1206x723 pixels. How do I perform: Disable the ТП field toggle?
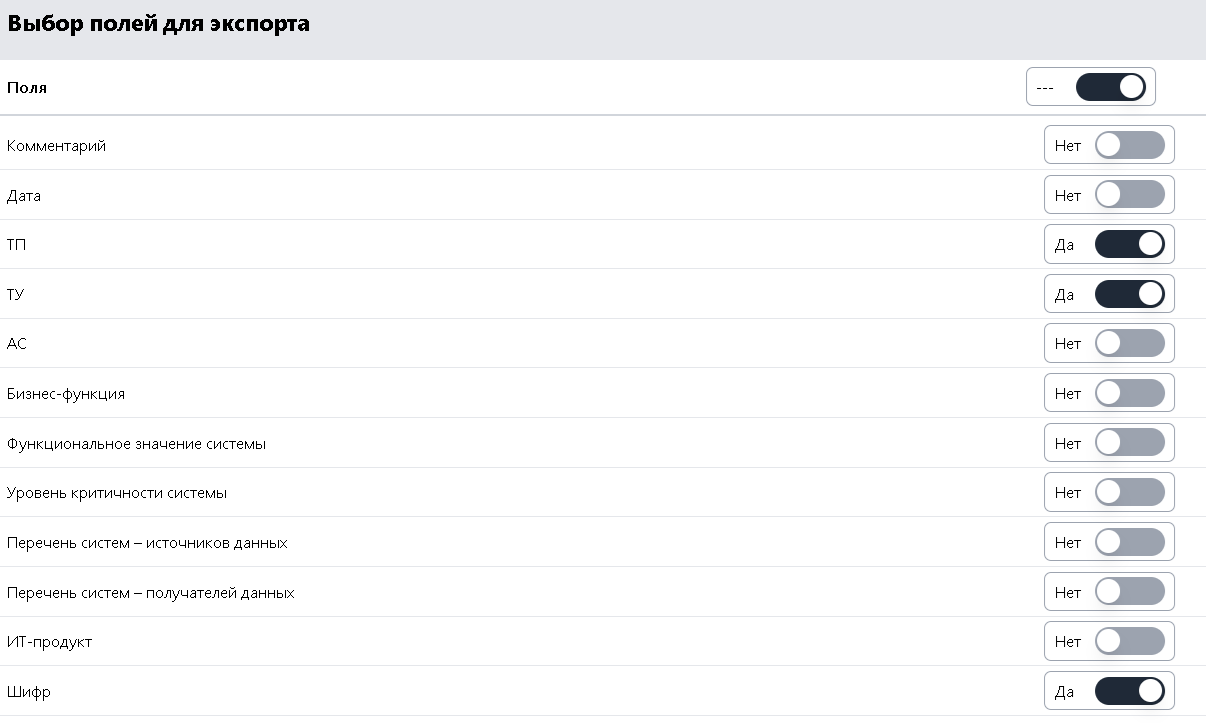coord(1130,244)
